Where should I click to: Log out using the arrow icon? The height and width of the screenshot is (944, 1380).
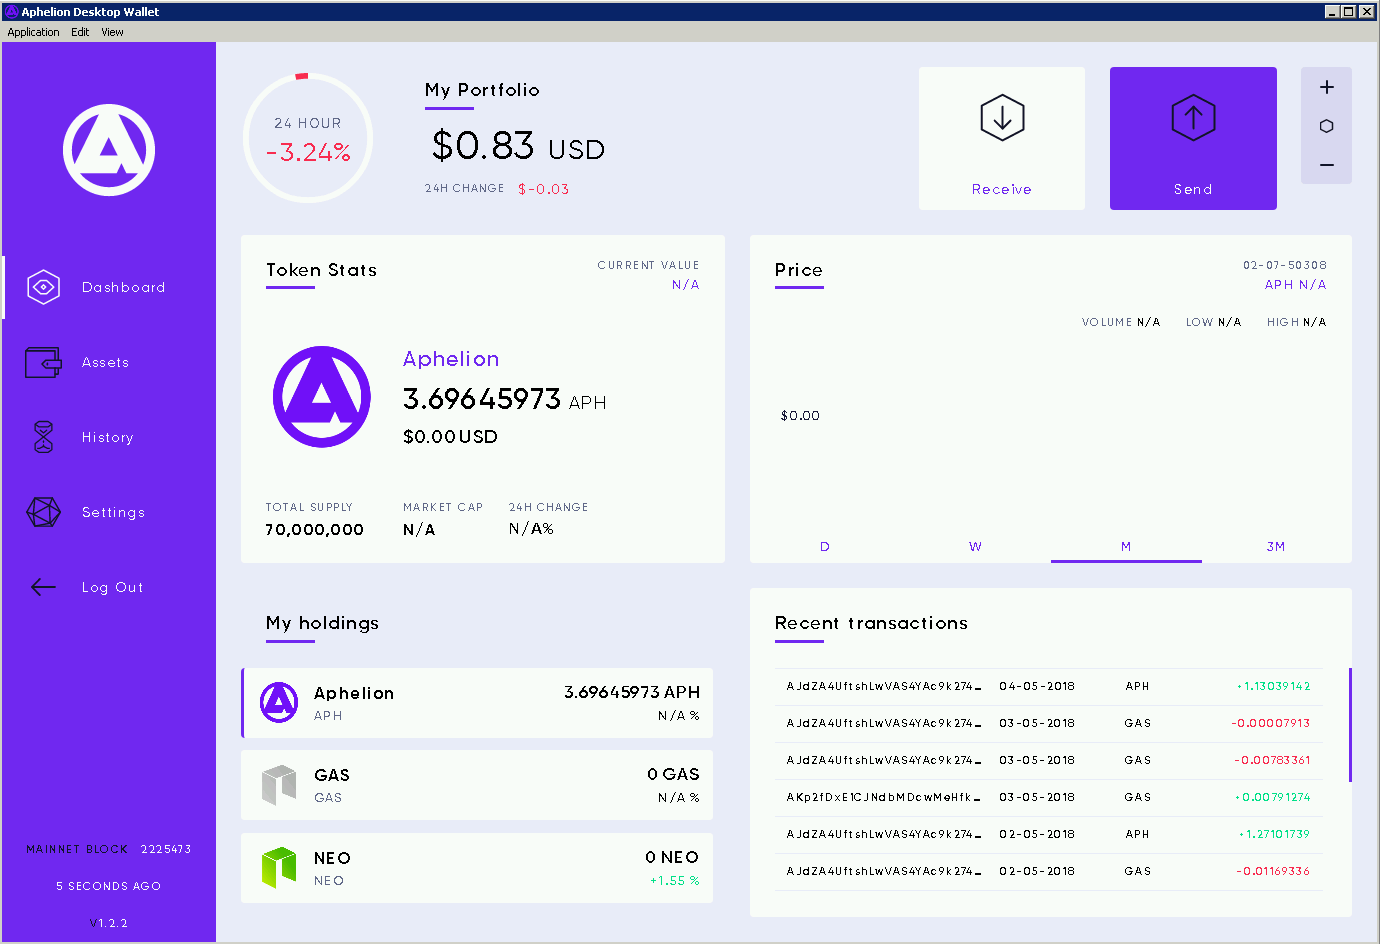click(43, 587)
